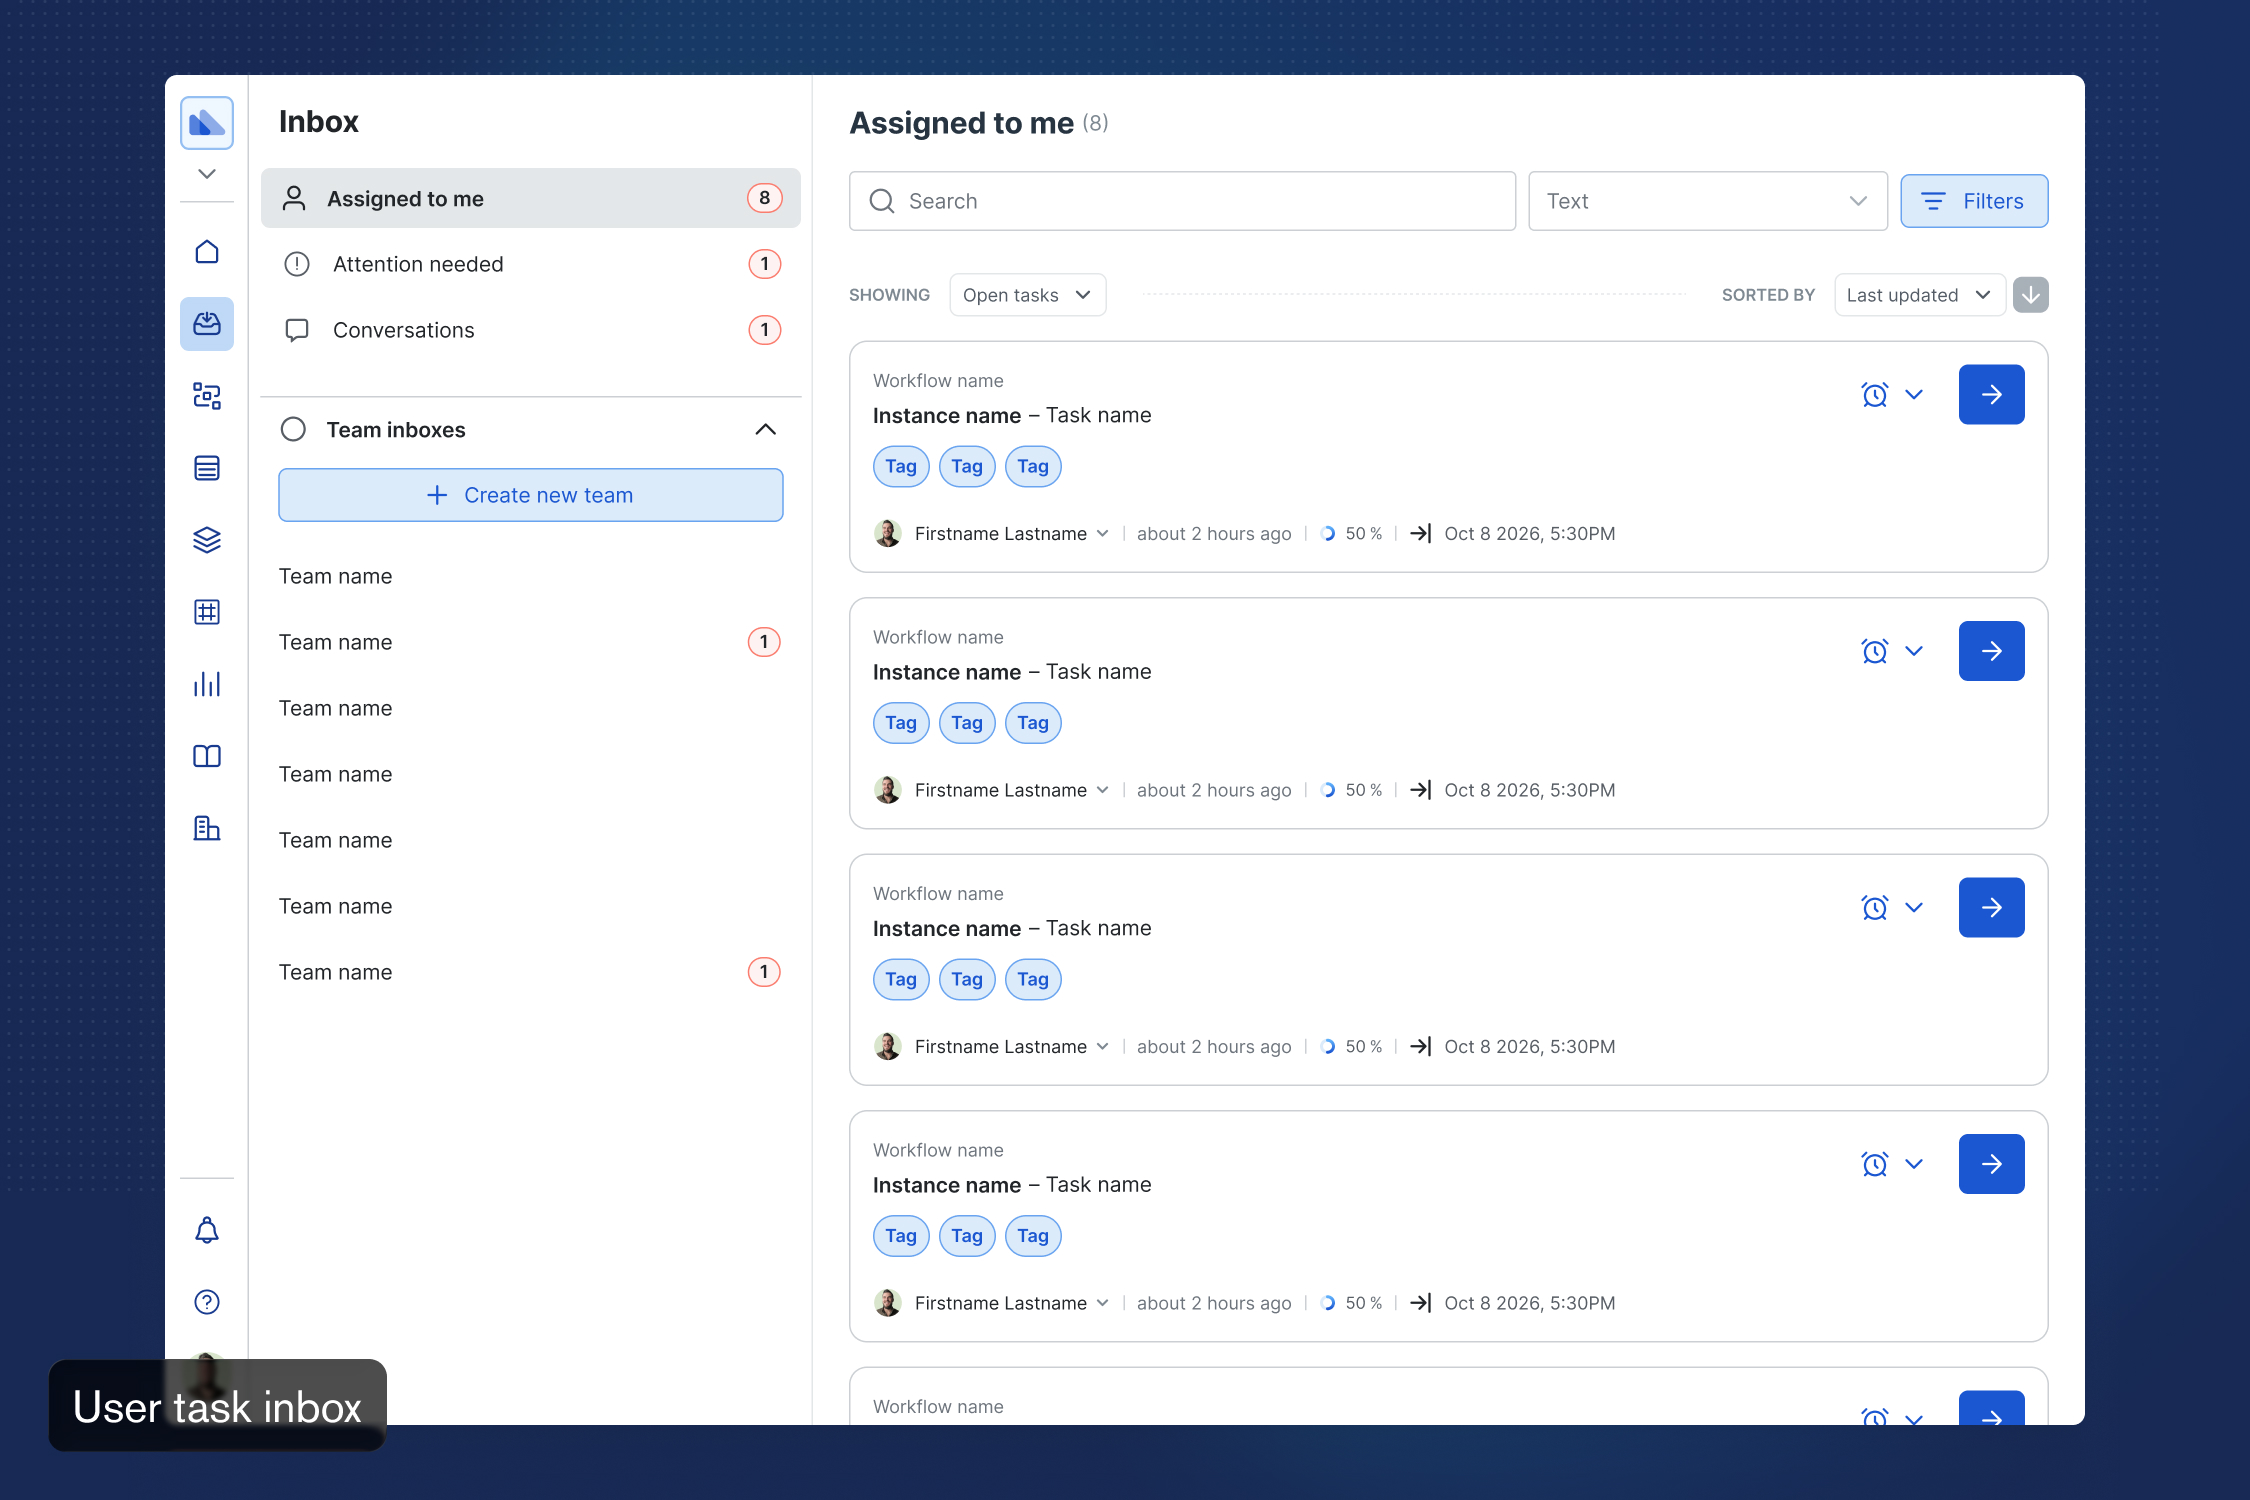Click assignee avatar on second task card
The width and height of the screenshot is (2250, 1500).
888,790
